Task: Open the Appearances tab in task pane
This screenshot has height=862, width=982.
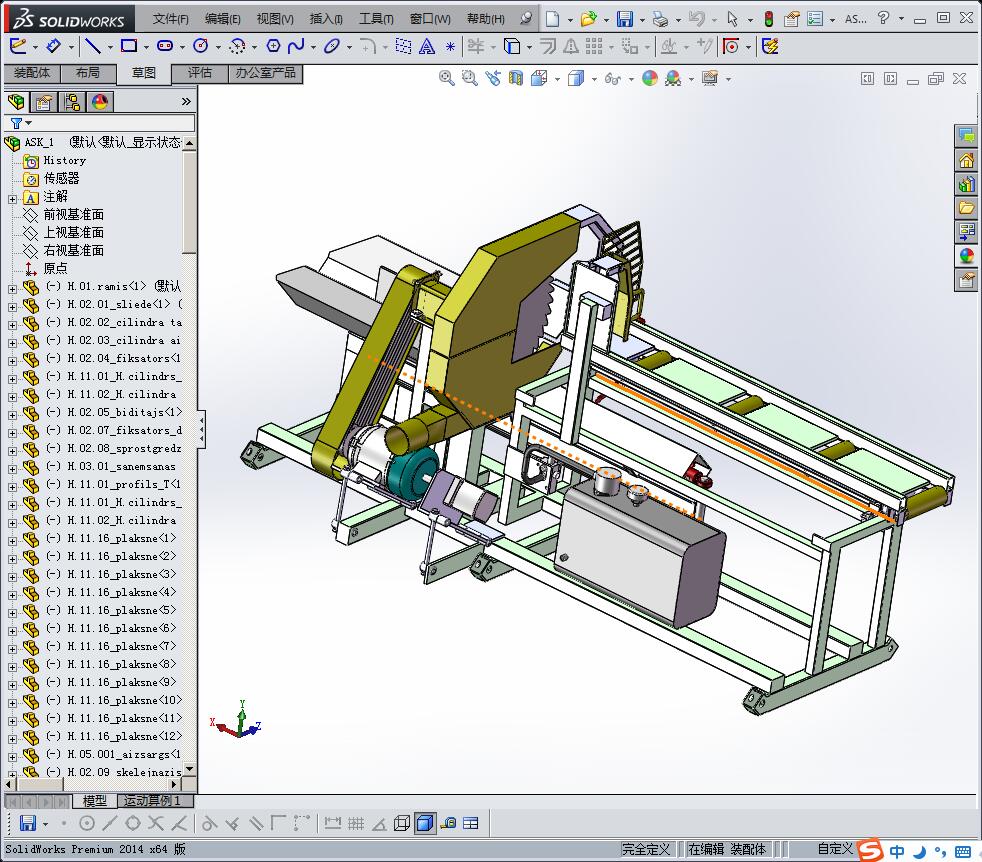Action: (x=967, y=256)
